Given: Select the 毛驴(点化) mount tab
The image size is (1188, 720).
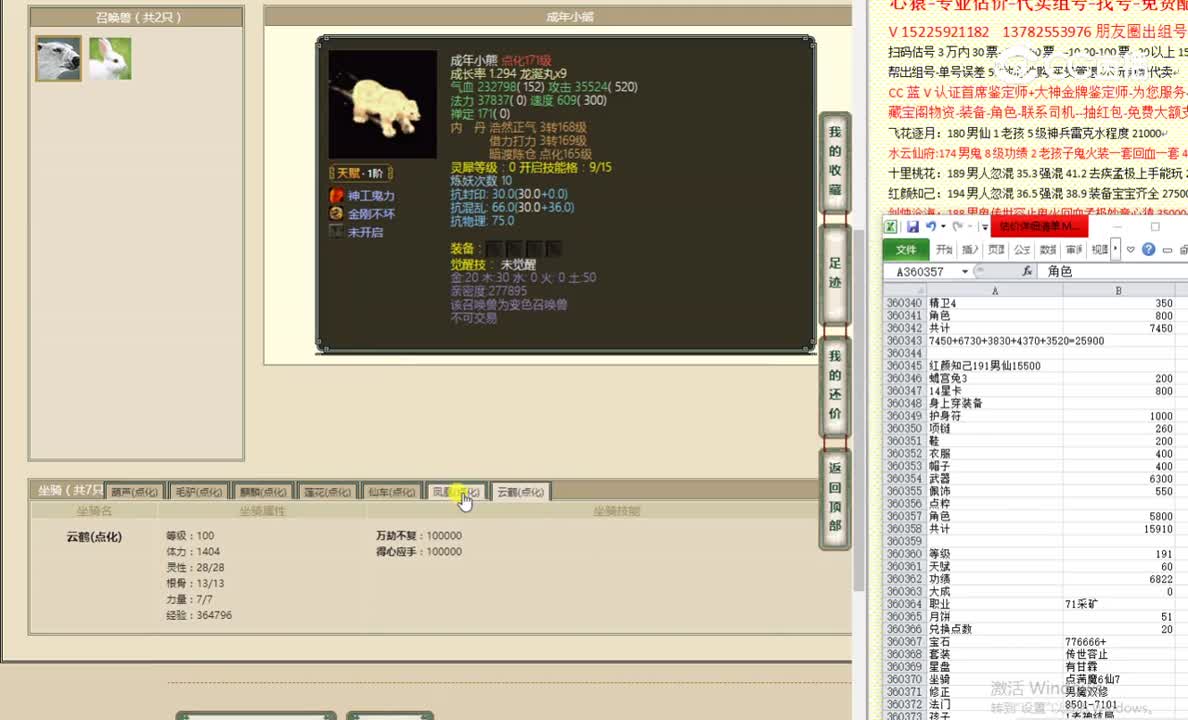Looking at the screenshot, I should (x=199, y=491).
